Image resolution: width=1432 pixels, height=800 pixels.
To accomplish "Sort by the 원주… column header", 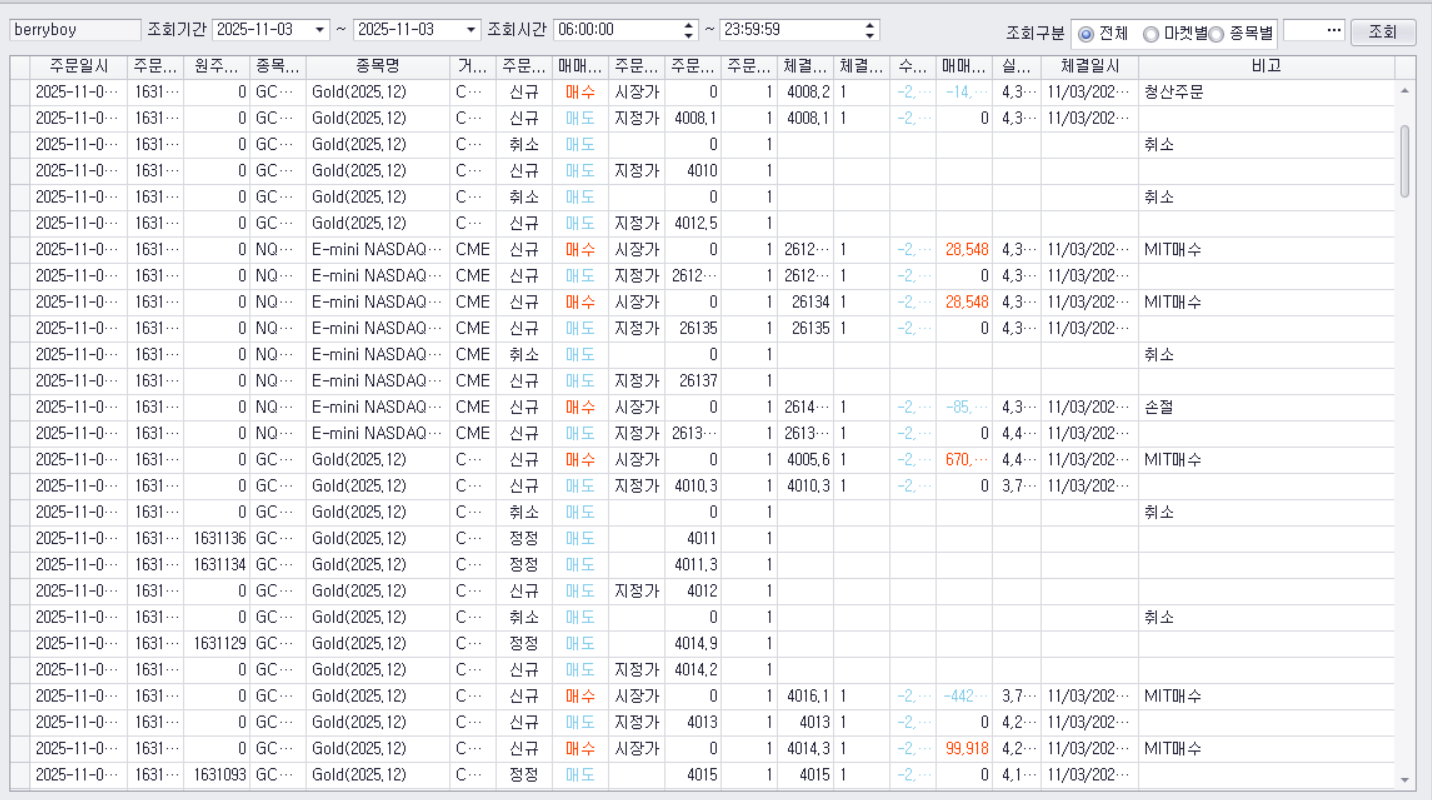I will coord(217,67).
